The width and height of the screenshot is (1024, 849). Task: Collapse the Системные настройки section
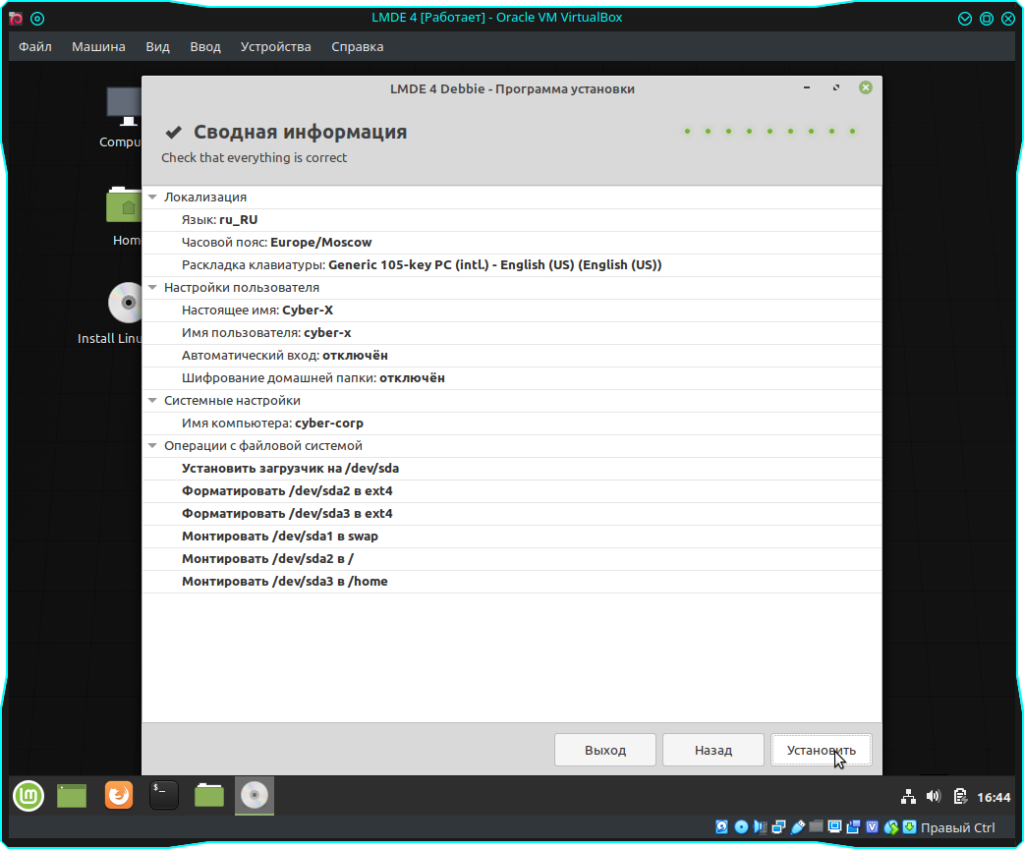pyautogui.click(x=153, y=401)
